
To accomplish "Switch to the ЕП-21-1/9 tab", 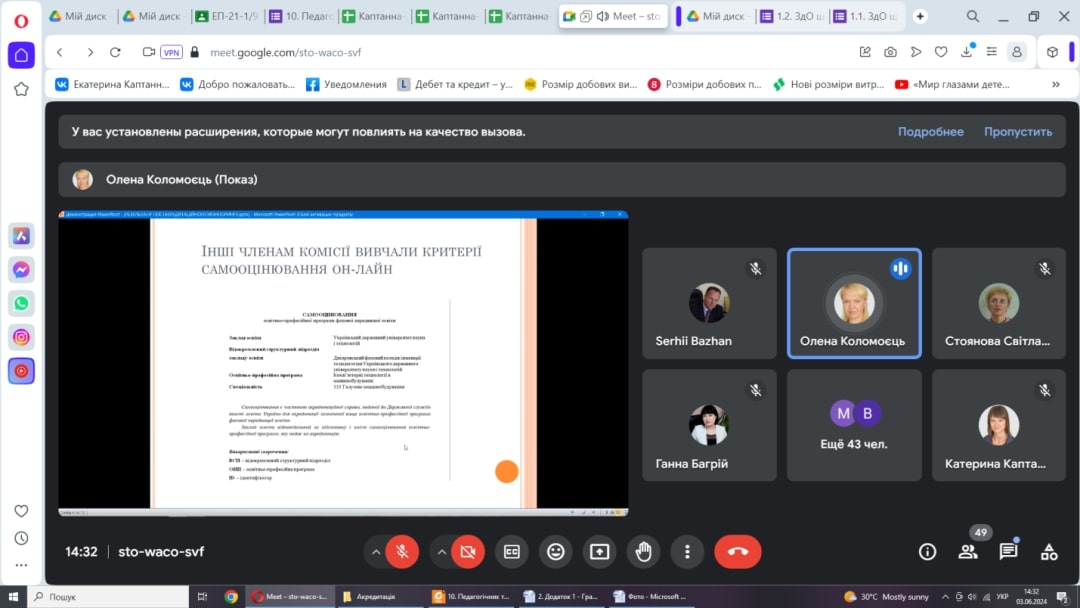I will [x=226, y=16].
